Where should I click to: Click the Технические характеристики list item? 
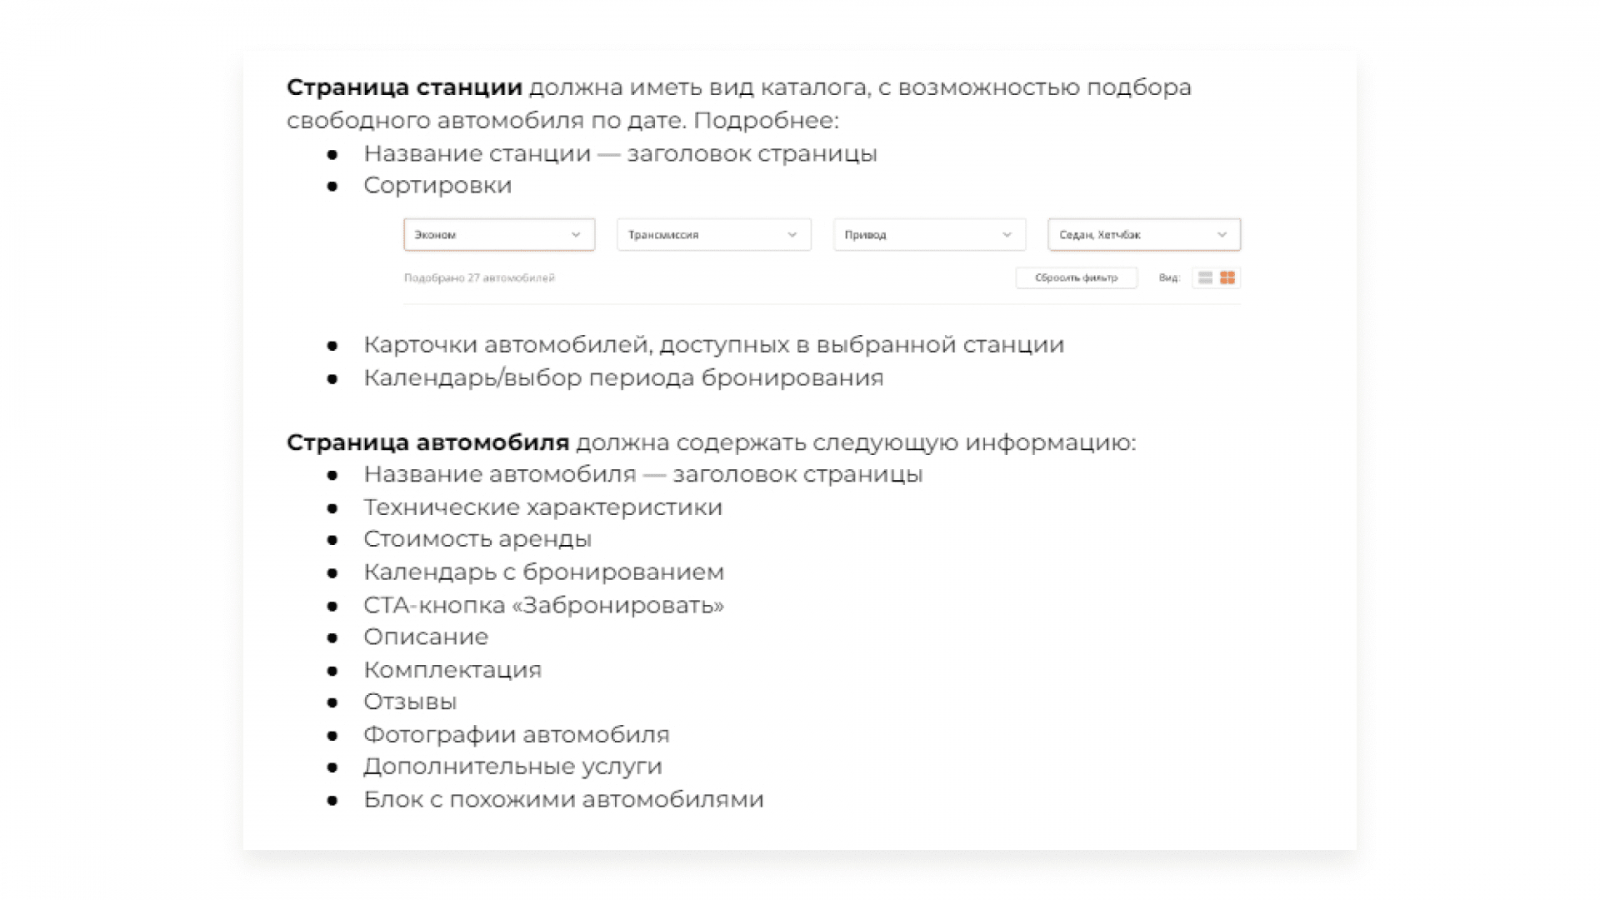coord(542,508)
